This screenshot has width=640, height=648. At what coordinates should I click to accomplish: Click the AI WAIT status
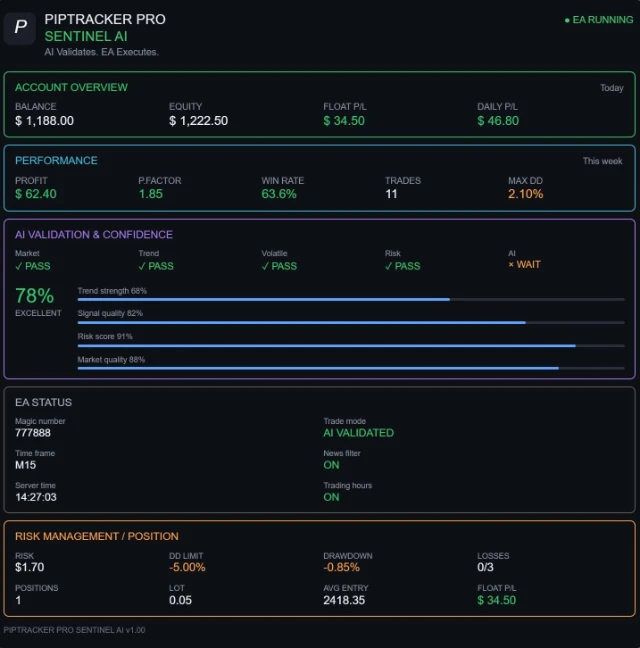[x=524, y=264]
